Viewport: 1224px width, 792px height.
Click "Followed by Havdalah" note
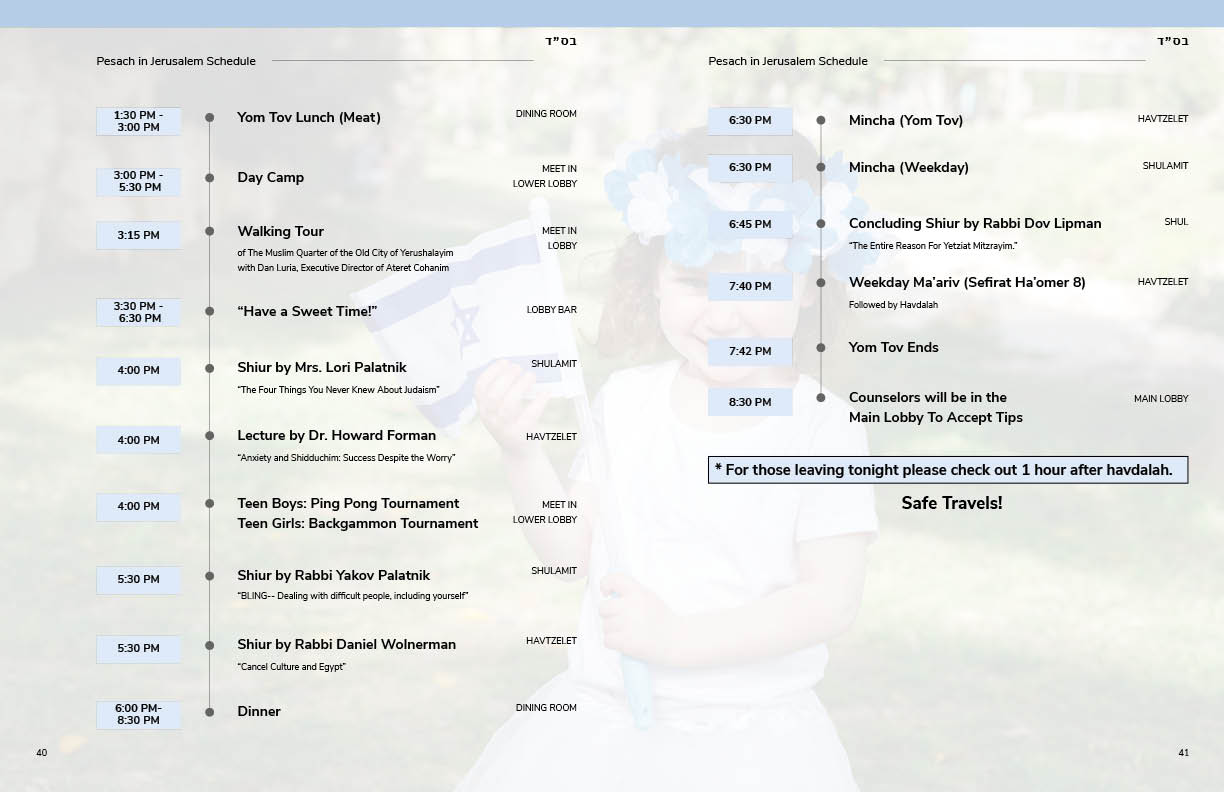click(893, 305)
